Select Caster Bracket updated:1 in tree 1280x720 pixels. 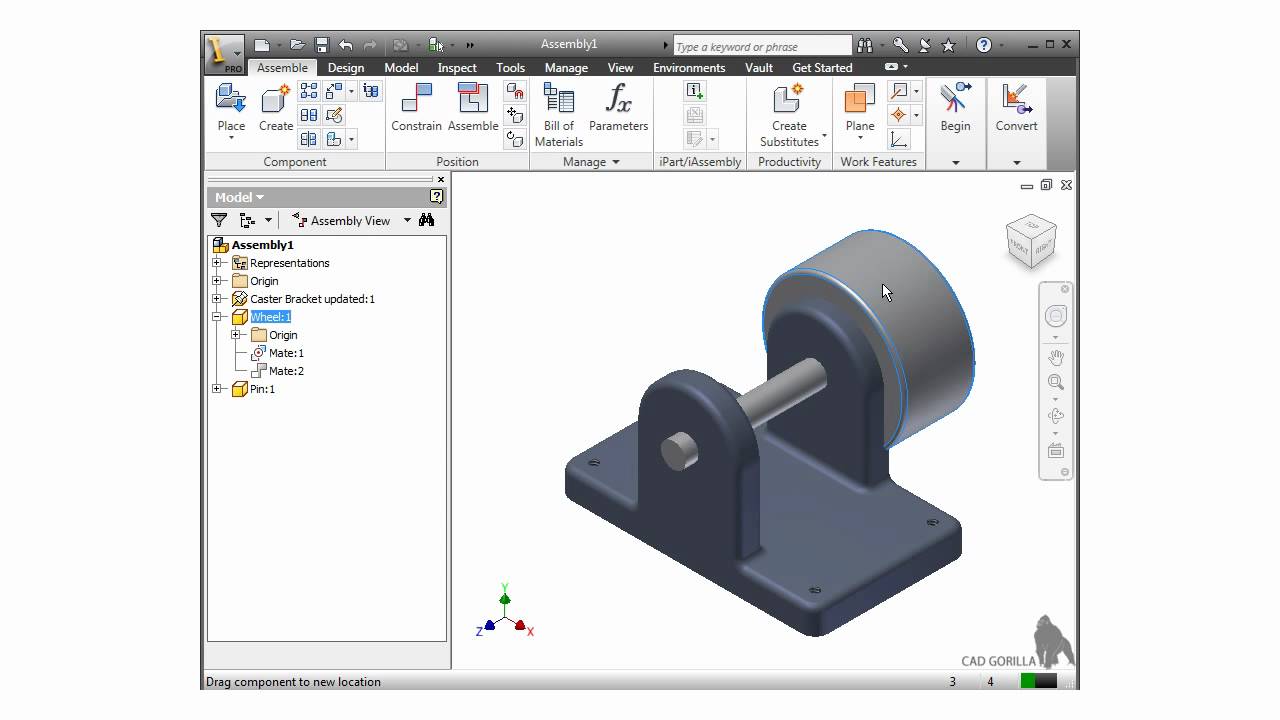tap(312, 299)
